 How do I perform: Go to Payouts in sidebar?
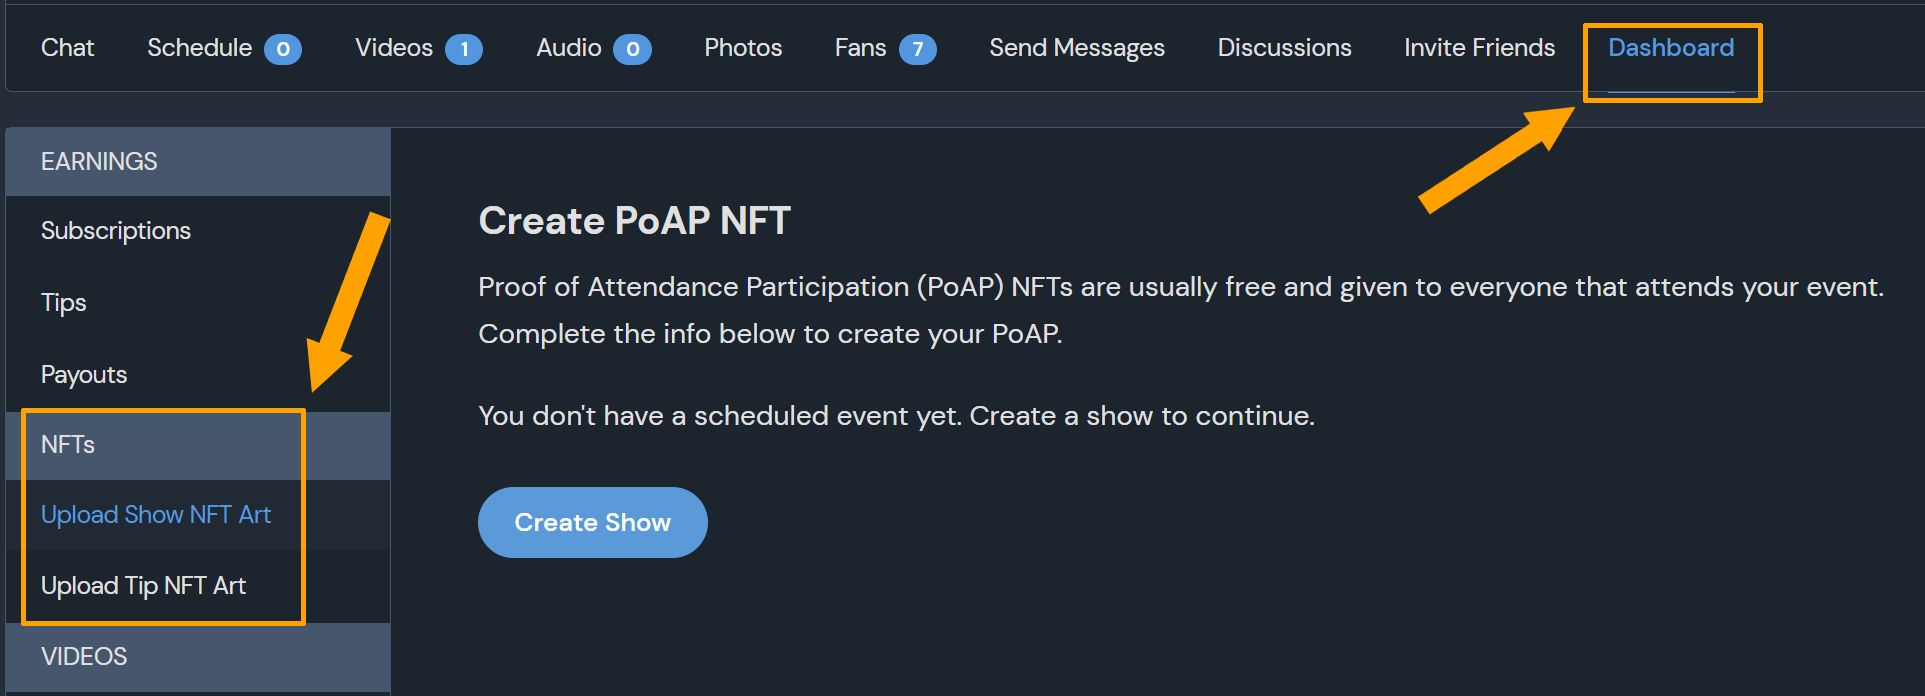[84, 375]
